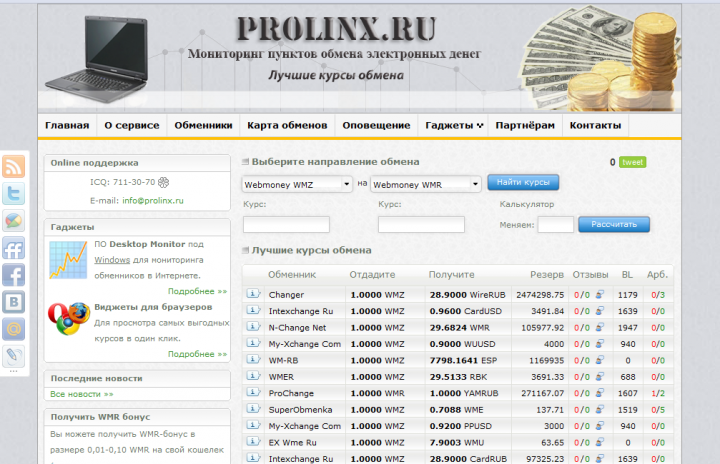Open the Оповещение menu item
Screen dimensions: 720x464
click(x=376, y=125)
